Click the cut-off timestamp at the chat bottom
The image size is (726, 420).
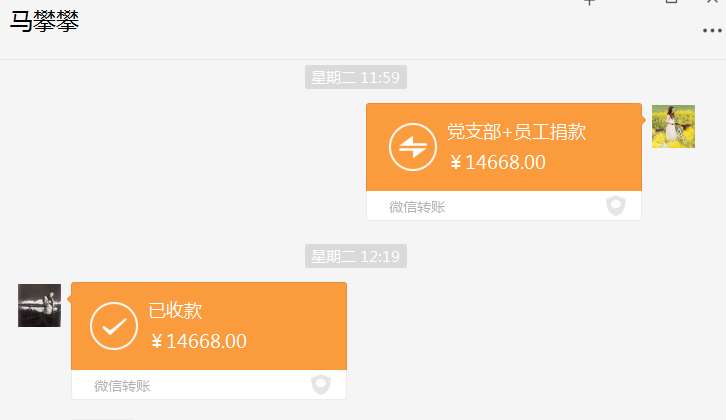coord(103,417)
